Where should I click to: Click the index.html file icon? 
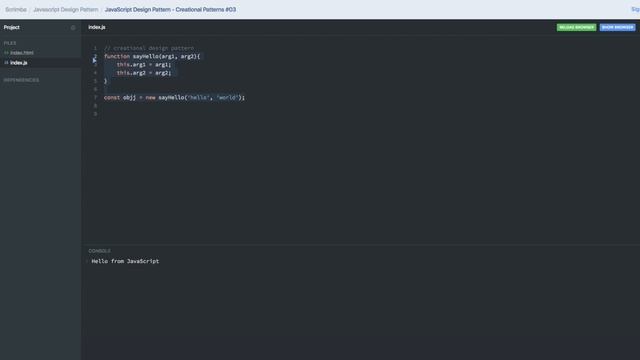tap(6, 53)
